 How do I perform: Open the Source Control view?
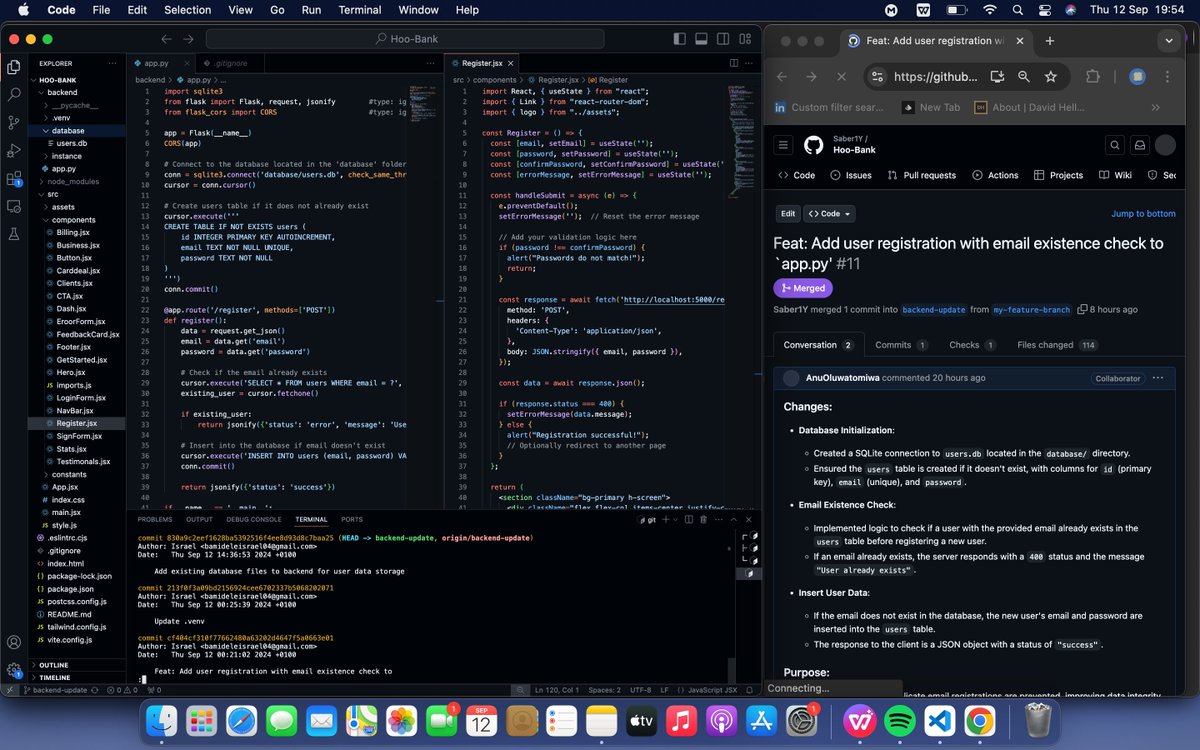click(x=14, y=123)
